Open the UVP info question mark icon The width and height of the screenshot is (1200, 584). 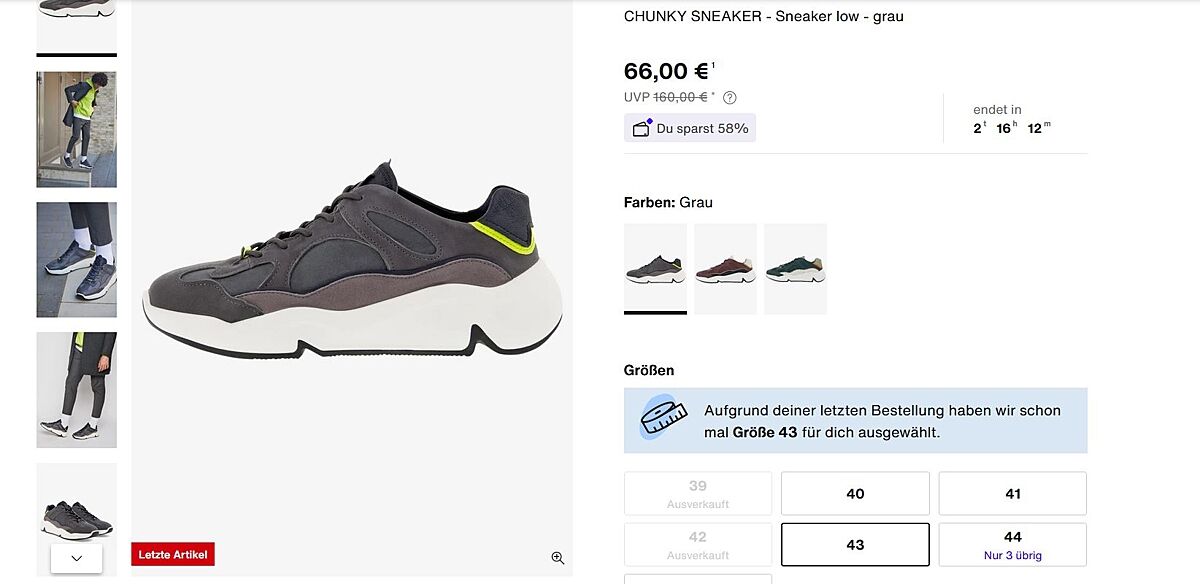(x=730, y=97)
